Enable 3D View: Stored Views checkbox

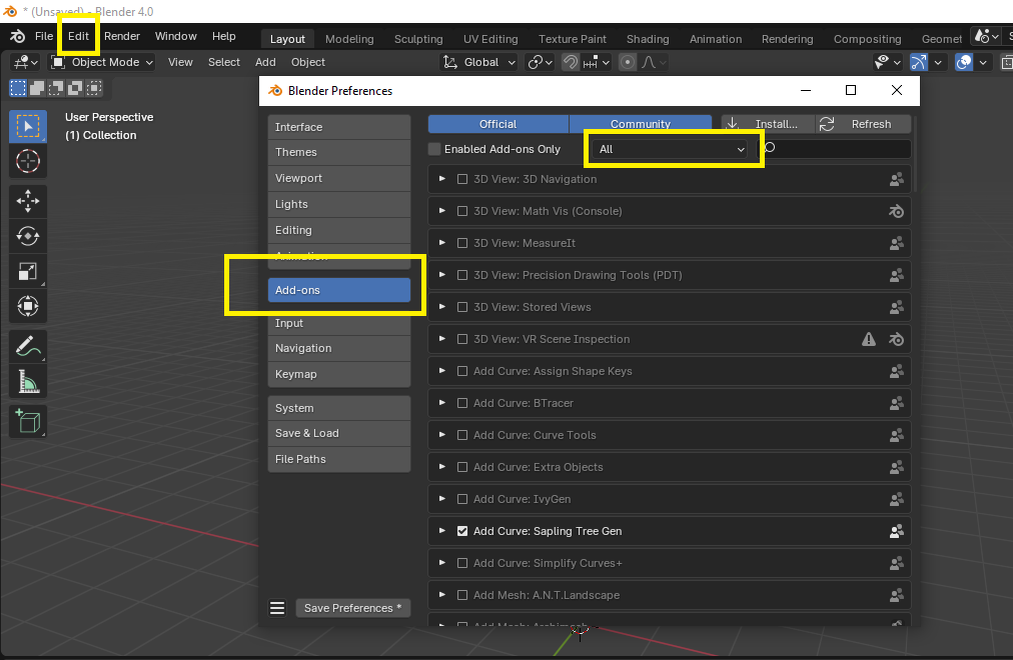pos(463,307)
